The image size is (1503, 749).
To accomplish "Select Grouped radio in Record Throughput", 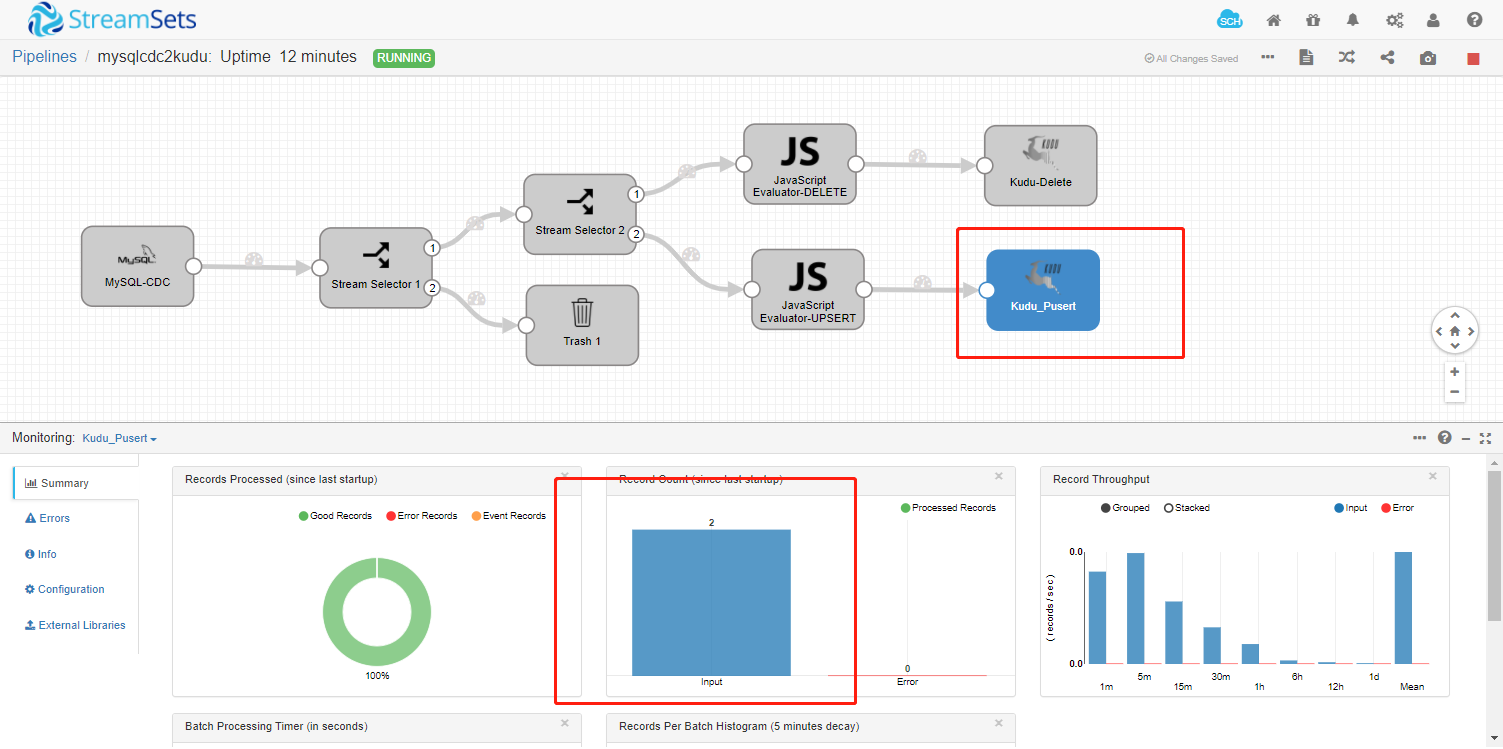I will tap(1125, 508).
